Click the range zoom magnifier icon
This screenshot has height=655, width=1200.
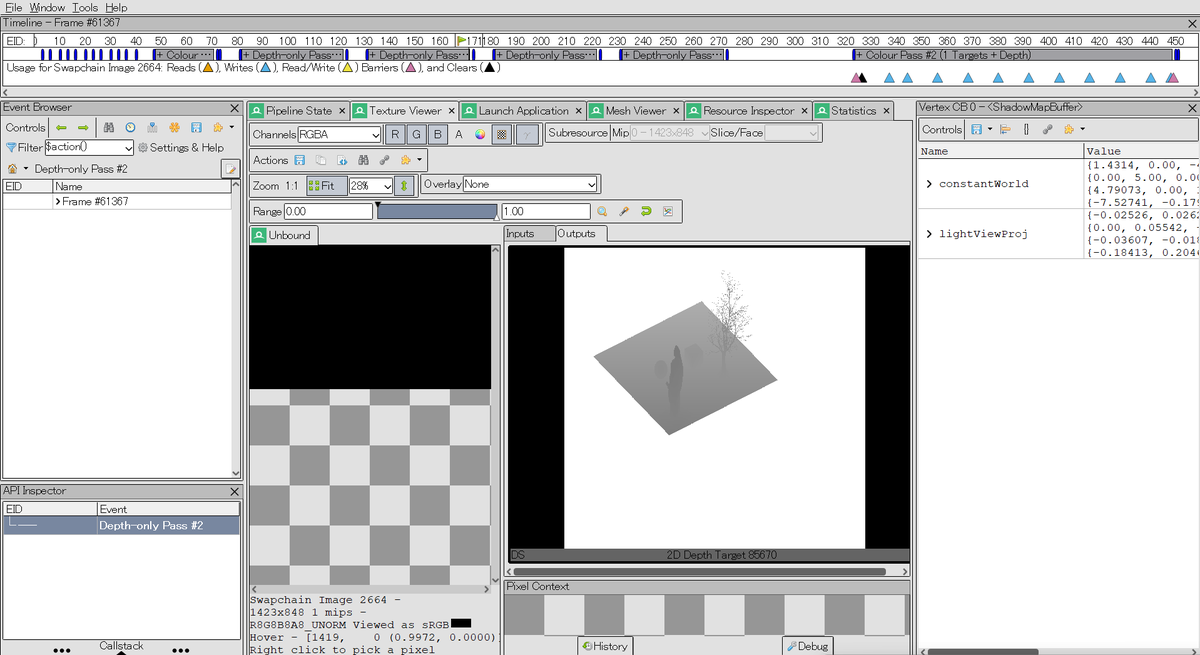(x=602, y=211)
